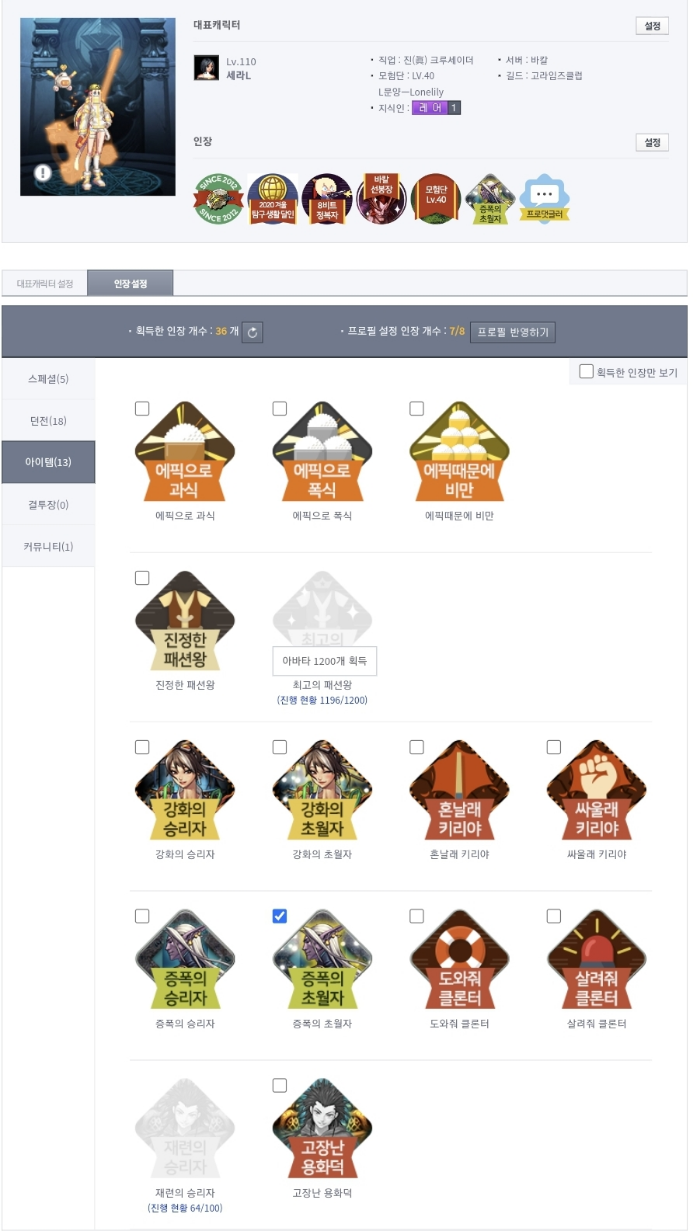This screenshot has height=1231, width=700.
Task: Switch to the 대표캐릭터 설정 tab
Action: click(x=45, y=284)
